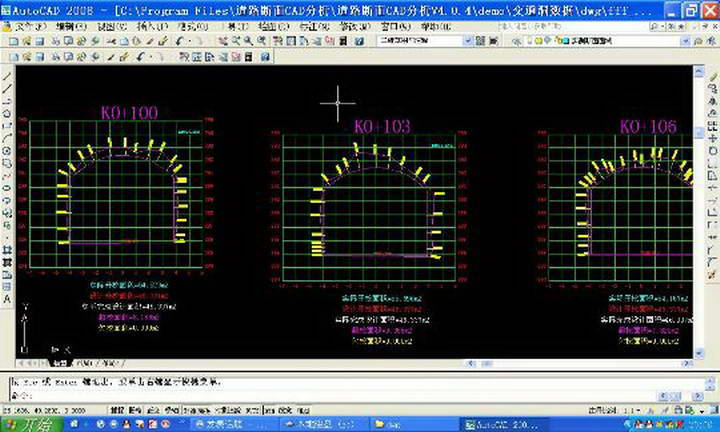This screenshot has height=432, width=720.
Task: Click the info center search input box
Action: pos(573,27)
